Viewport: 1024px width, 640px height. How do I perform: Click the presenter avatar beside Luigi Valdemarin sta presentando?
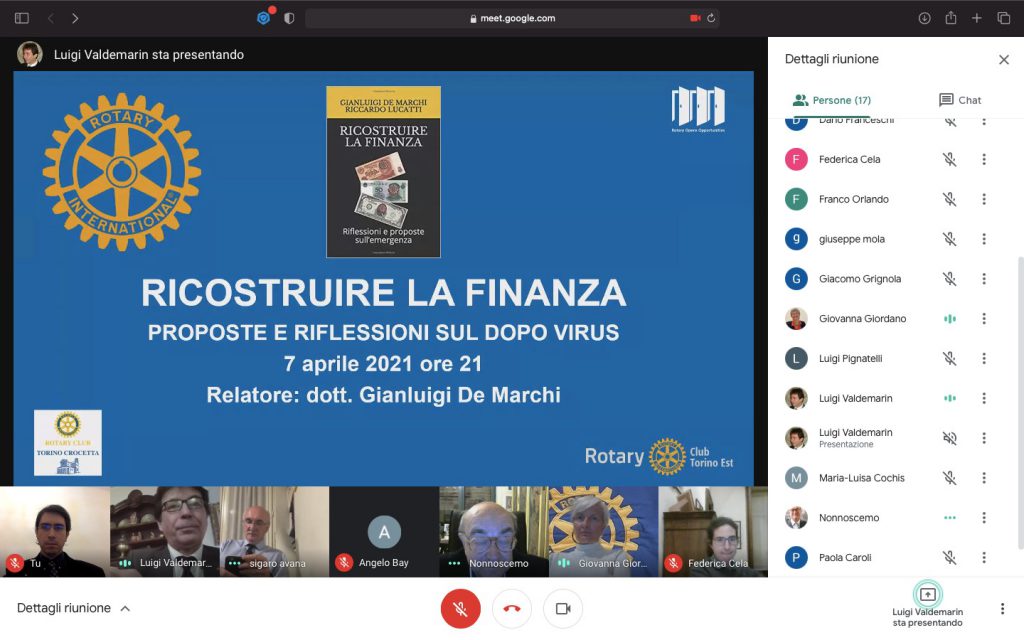pyautogui.click(x=29, y=54)
